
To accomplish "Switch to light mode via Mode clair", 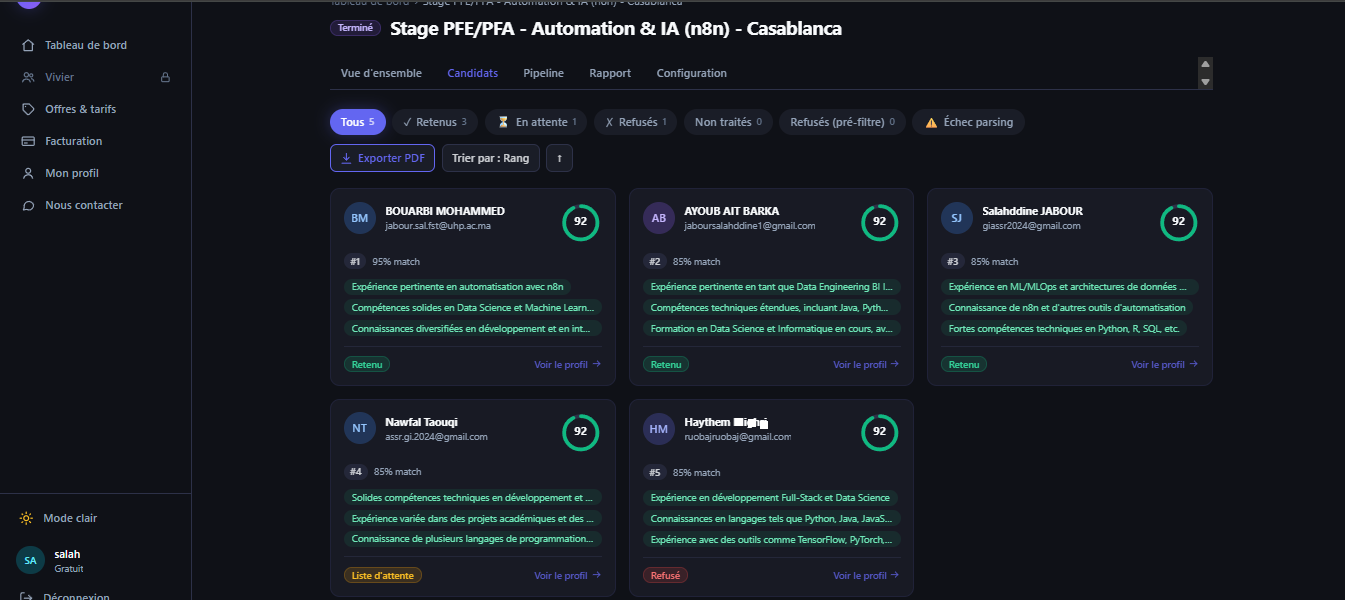I will click(70, 518).
